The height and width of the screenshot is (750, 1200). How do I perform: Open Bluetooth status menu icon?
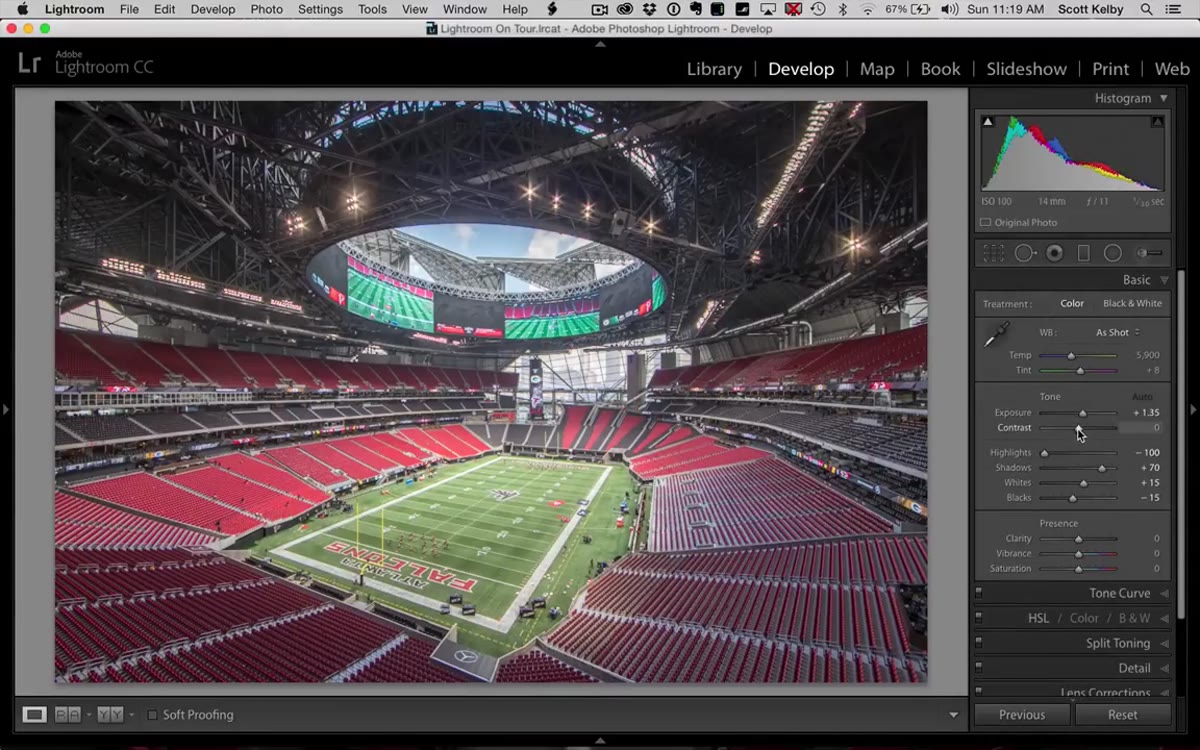(x=842, y=9)
